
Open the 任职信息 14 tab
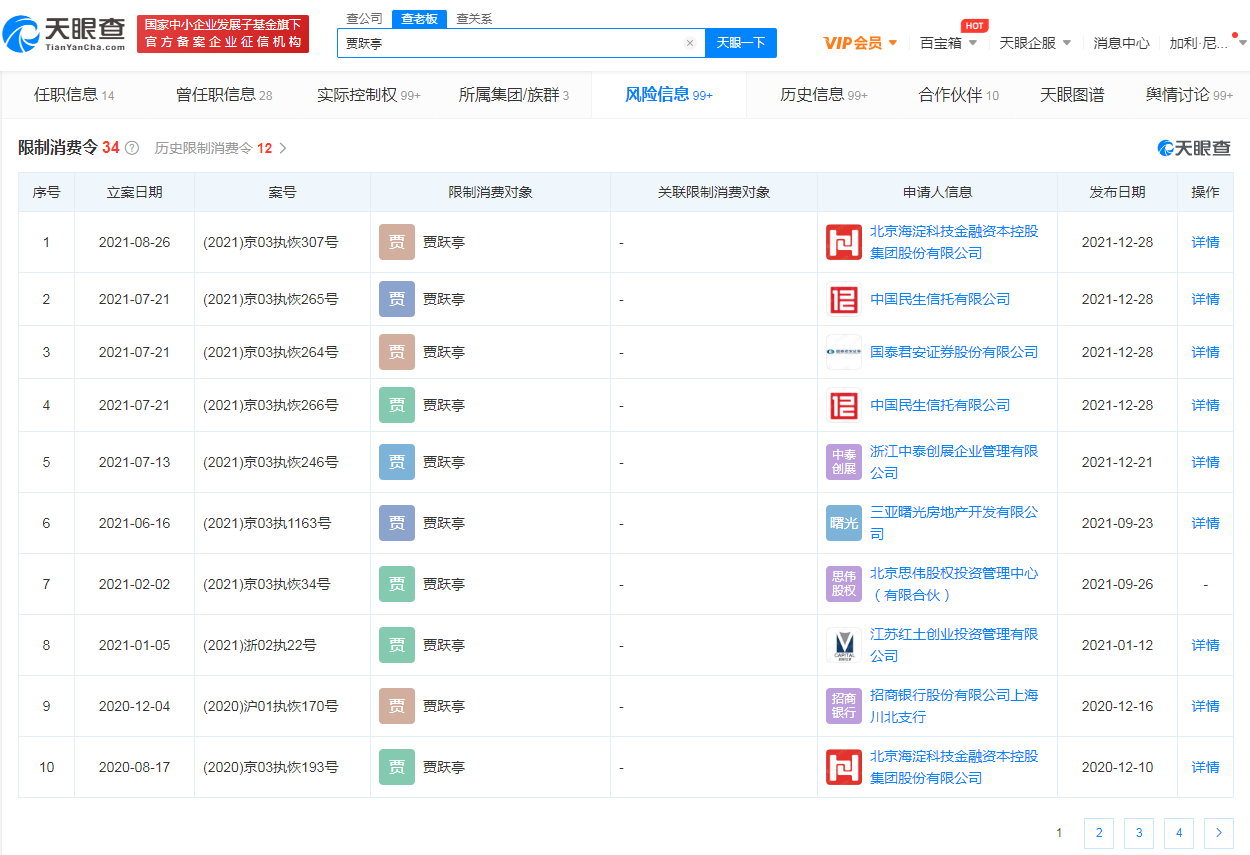point(74,95)
